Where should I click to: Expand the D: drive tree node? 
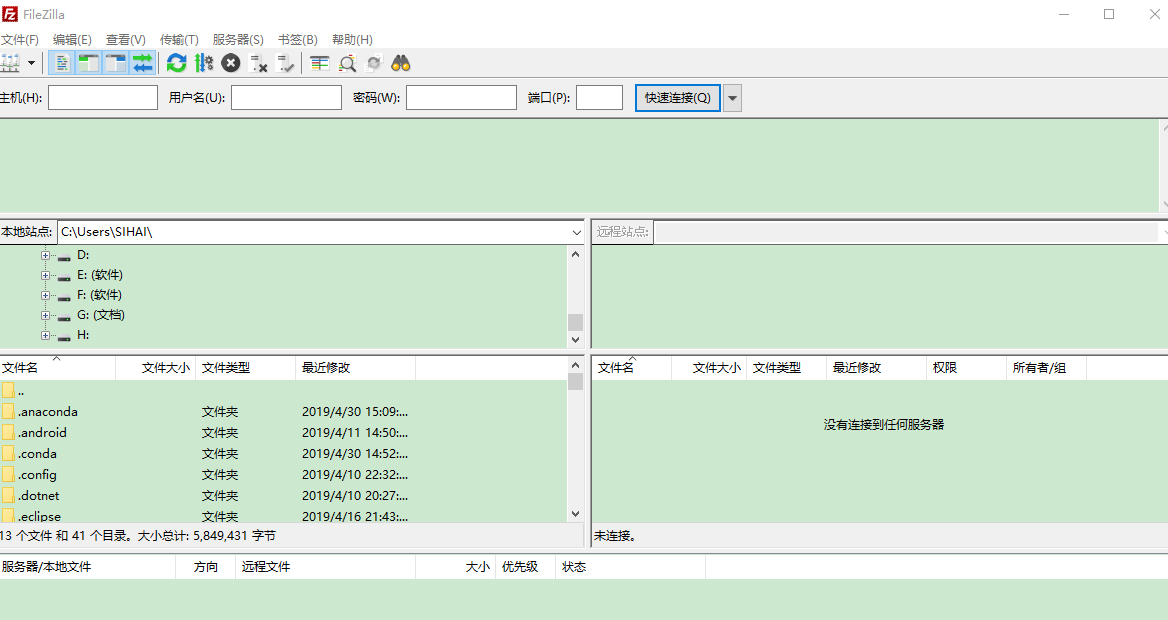click(45, 255)
